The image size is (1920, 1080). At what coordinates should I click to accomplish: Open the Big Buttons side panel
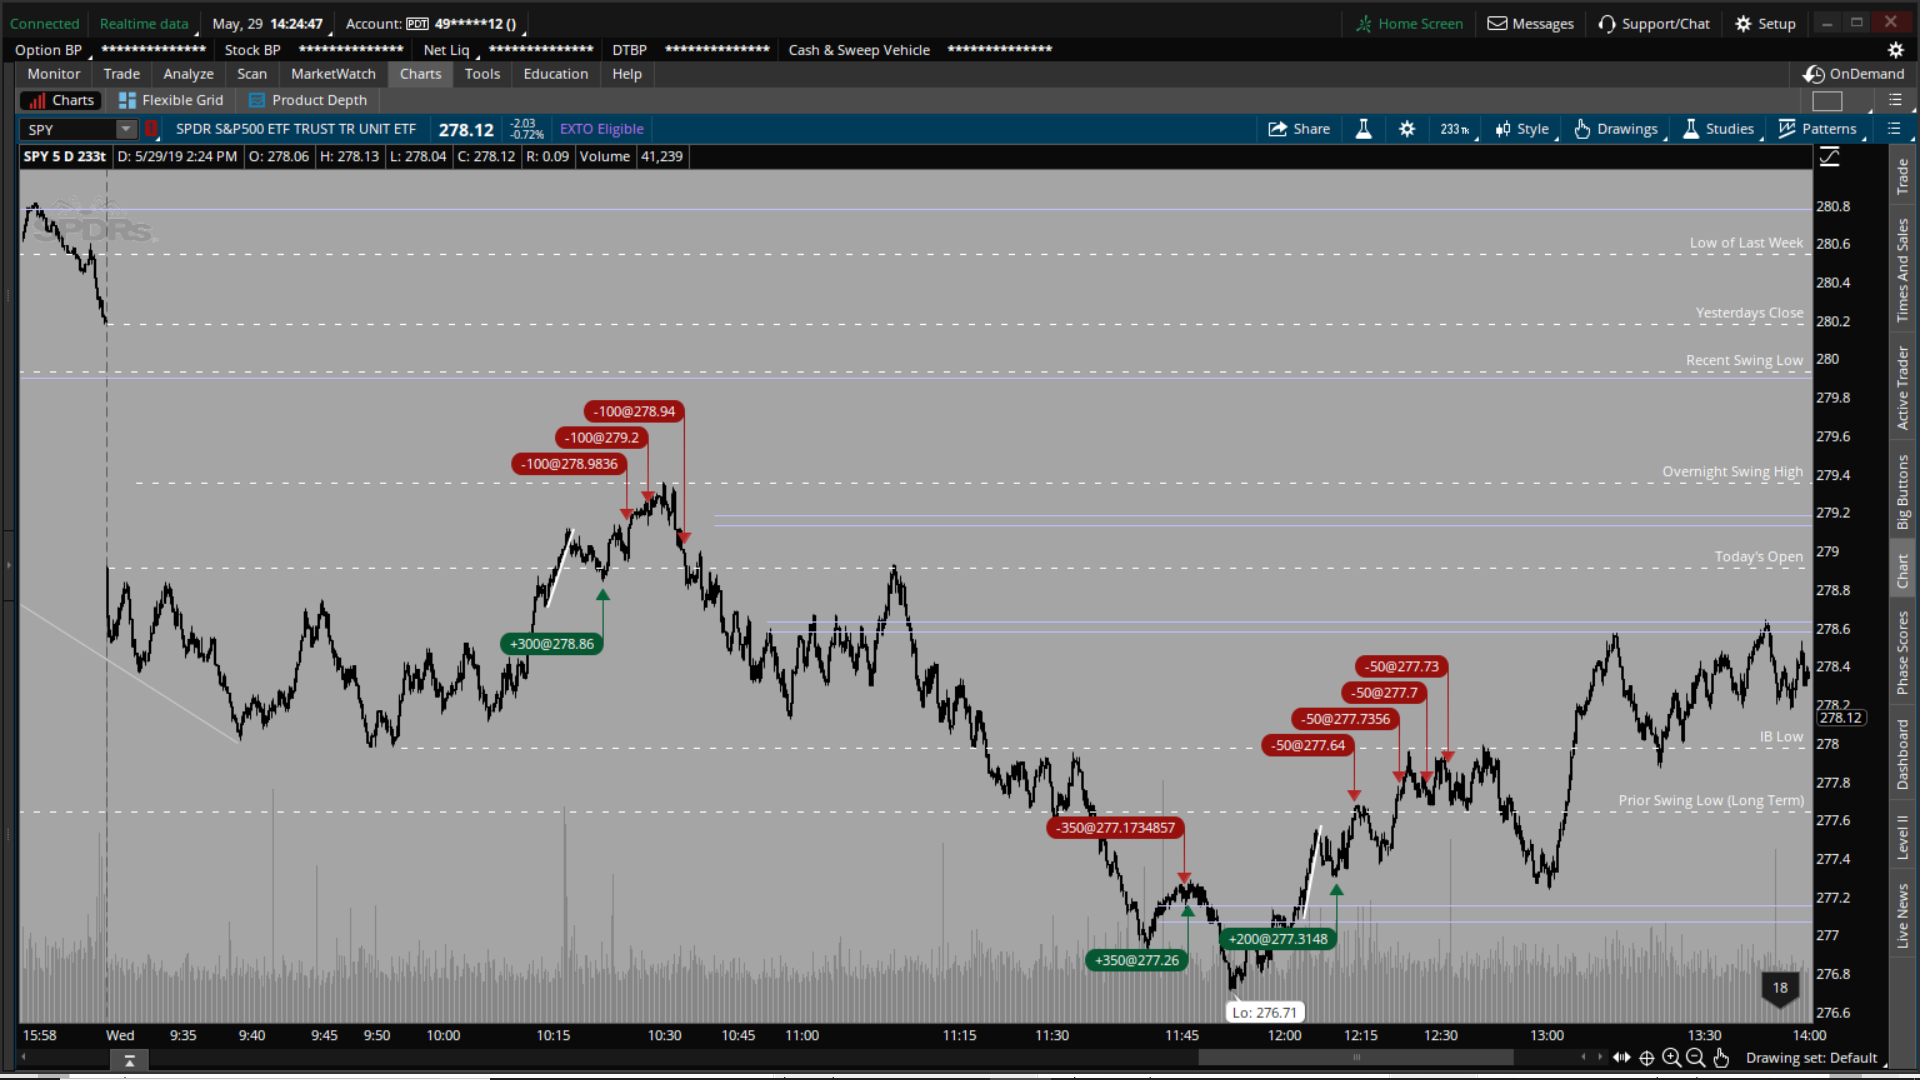tap(1902, 492)
